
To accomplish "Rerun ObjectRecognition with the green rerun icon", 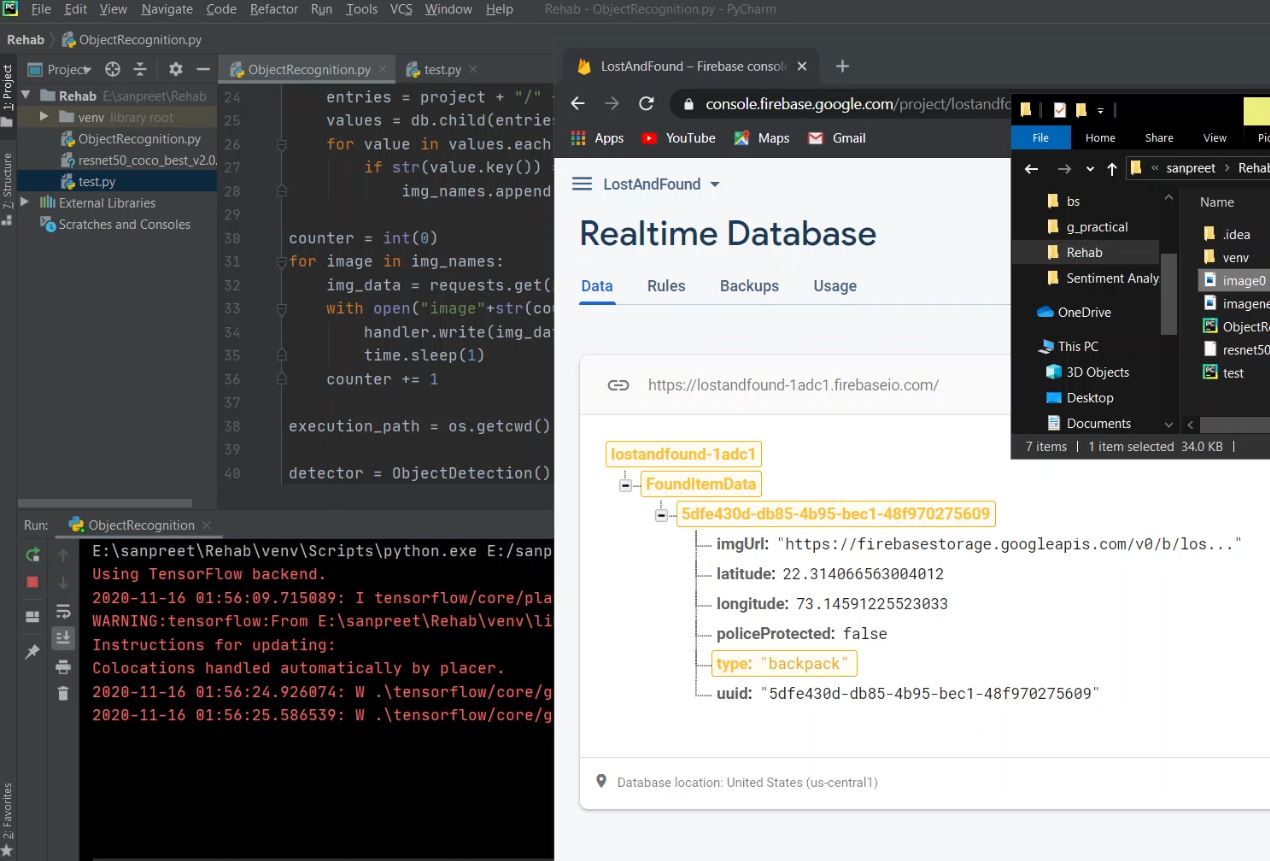I will coord(33,555).
